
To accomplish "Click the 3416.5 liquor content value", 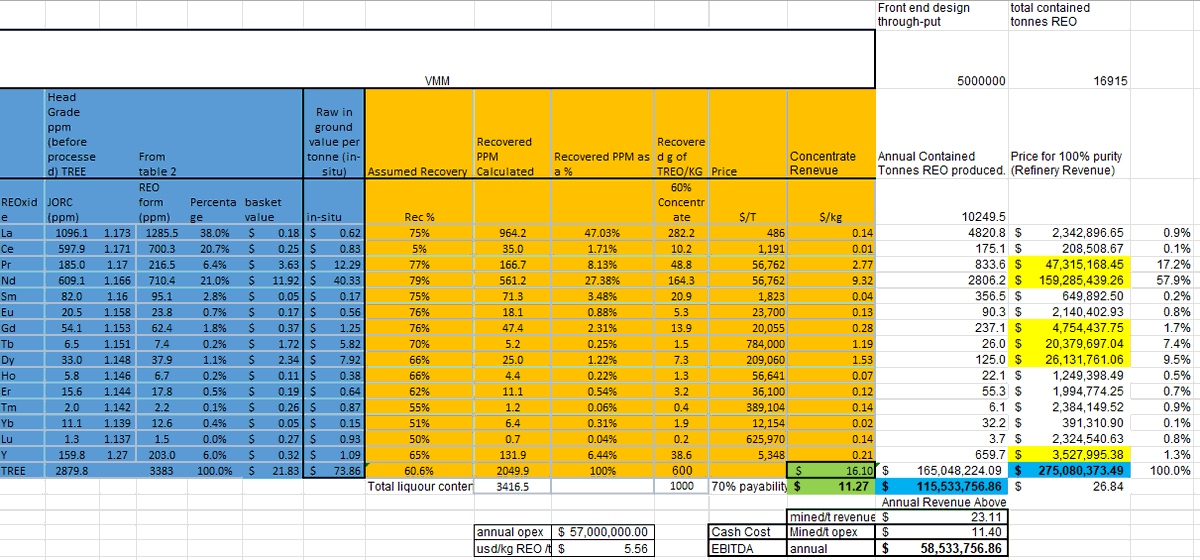I will (512, 485).
